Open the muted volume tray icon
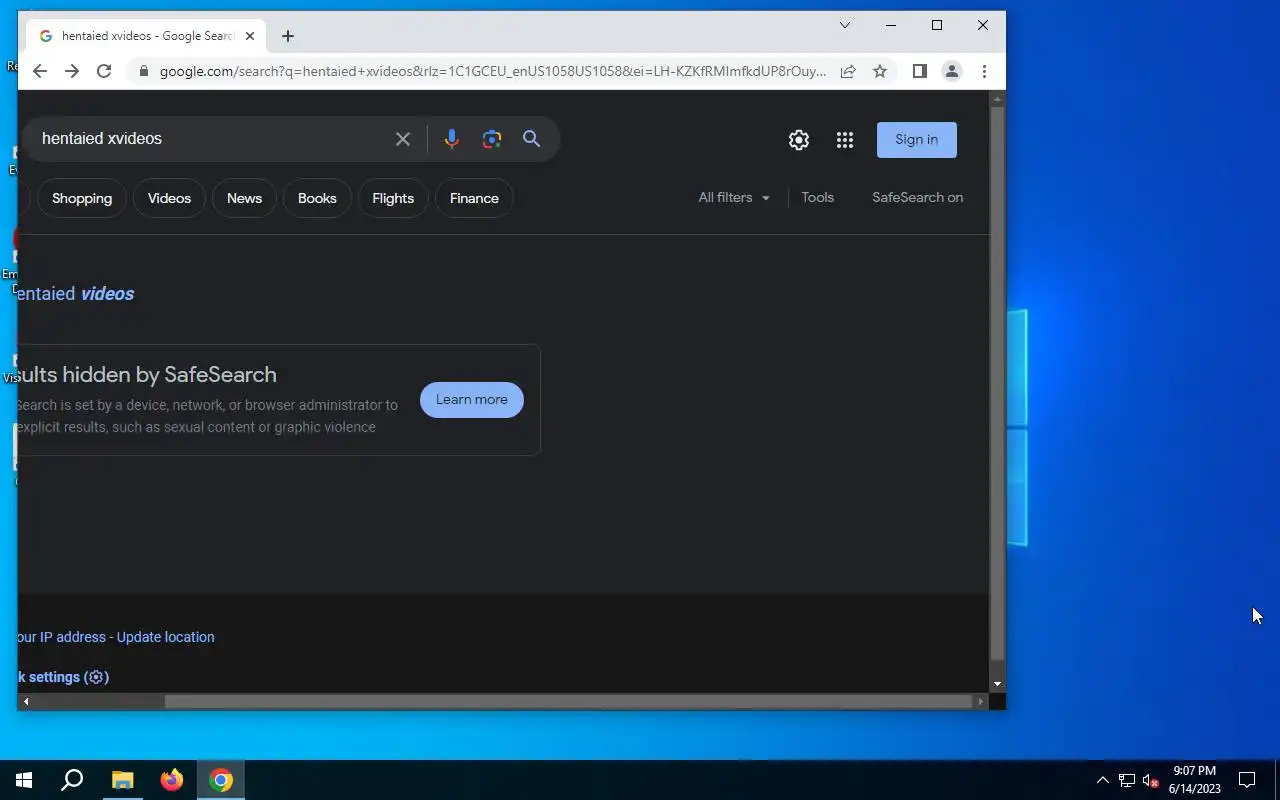The height and width of the screenshot is (800, 1280). pos(1151,780)
